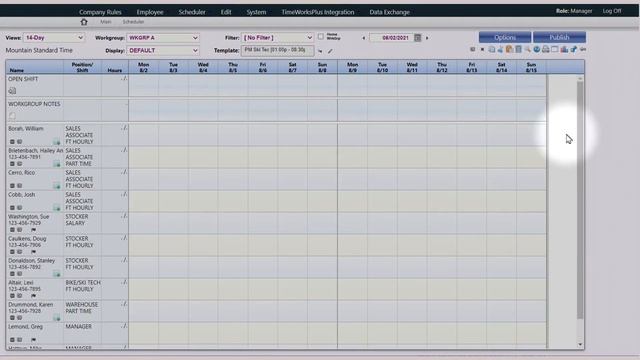Click the last link icon in scheduler toolbar
Image resolution: width=640 pixels, height=360 pixels.
(583, 49)
